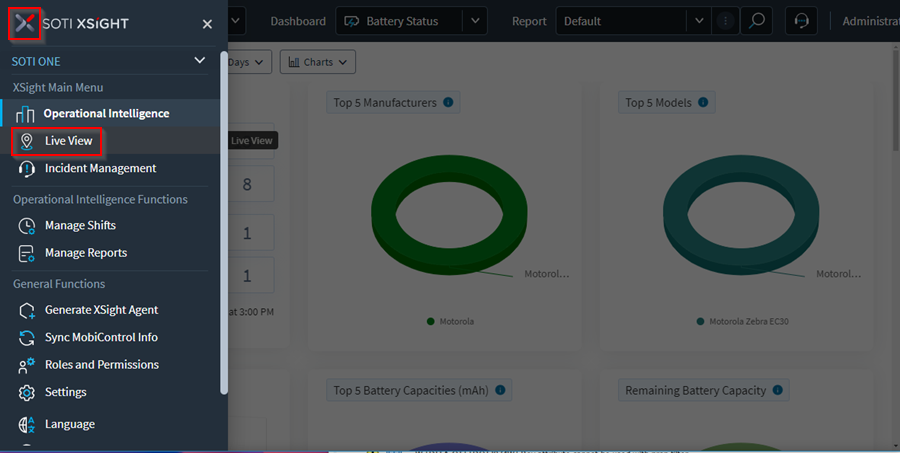Viewport: 900px width, 453px height.
Task: Click 'Top 5 Battery Capacities (mAh)' title
Action: coord(411,390)
